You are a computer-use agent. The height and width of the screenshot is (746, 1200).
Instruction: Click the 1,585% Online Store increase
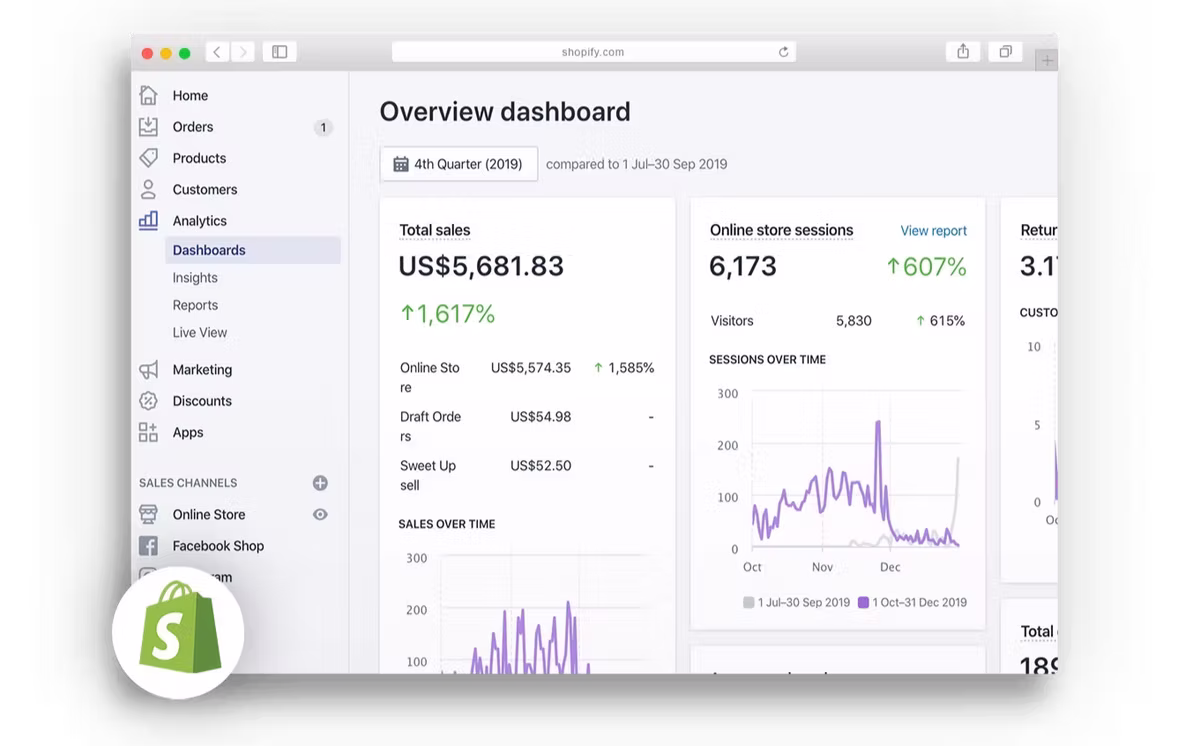[x=624, y=368]
